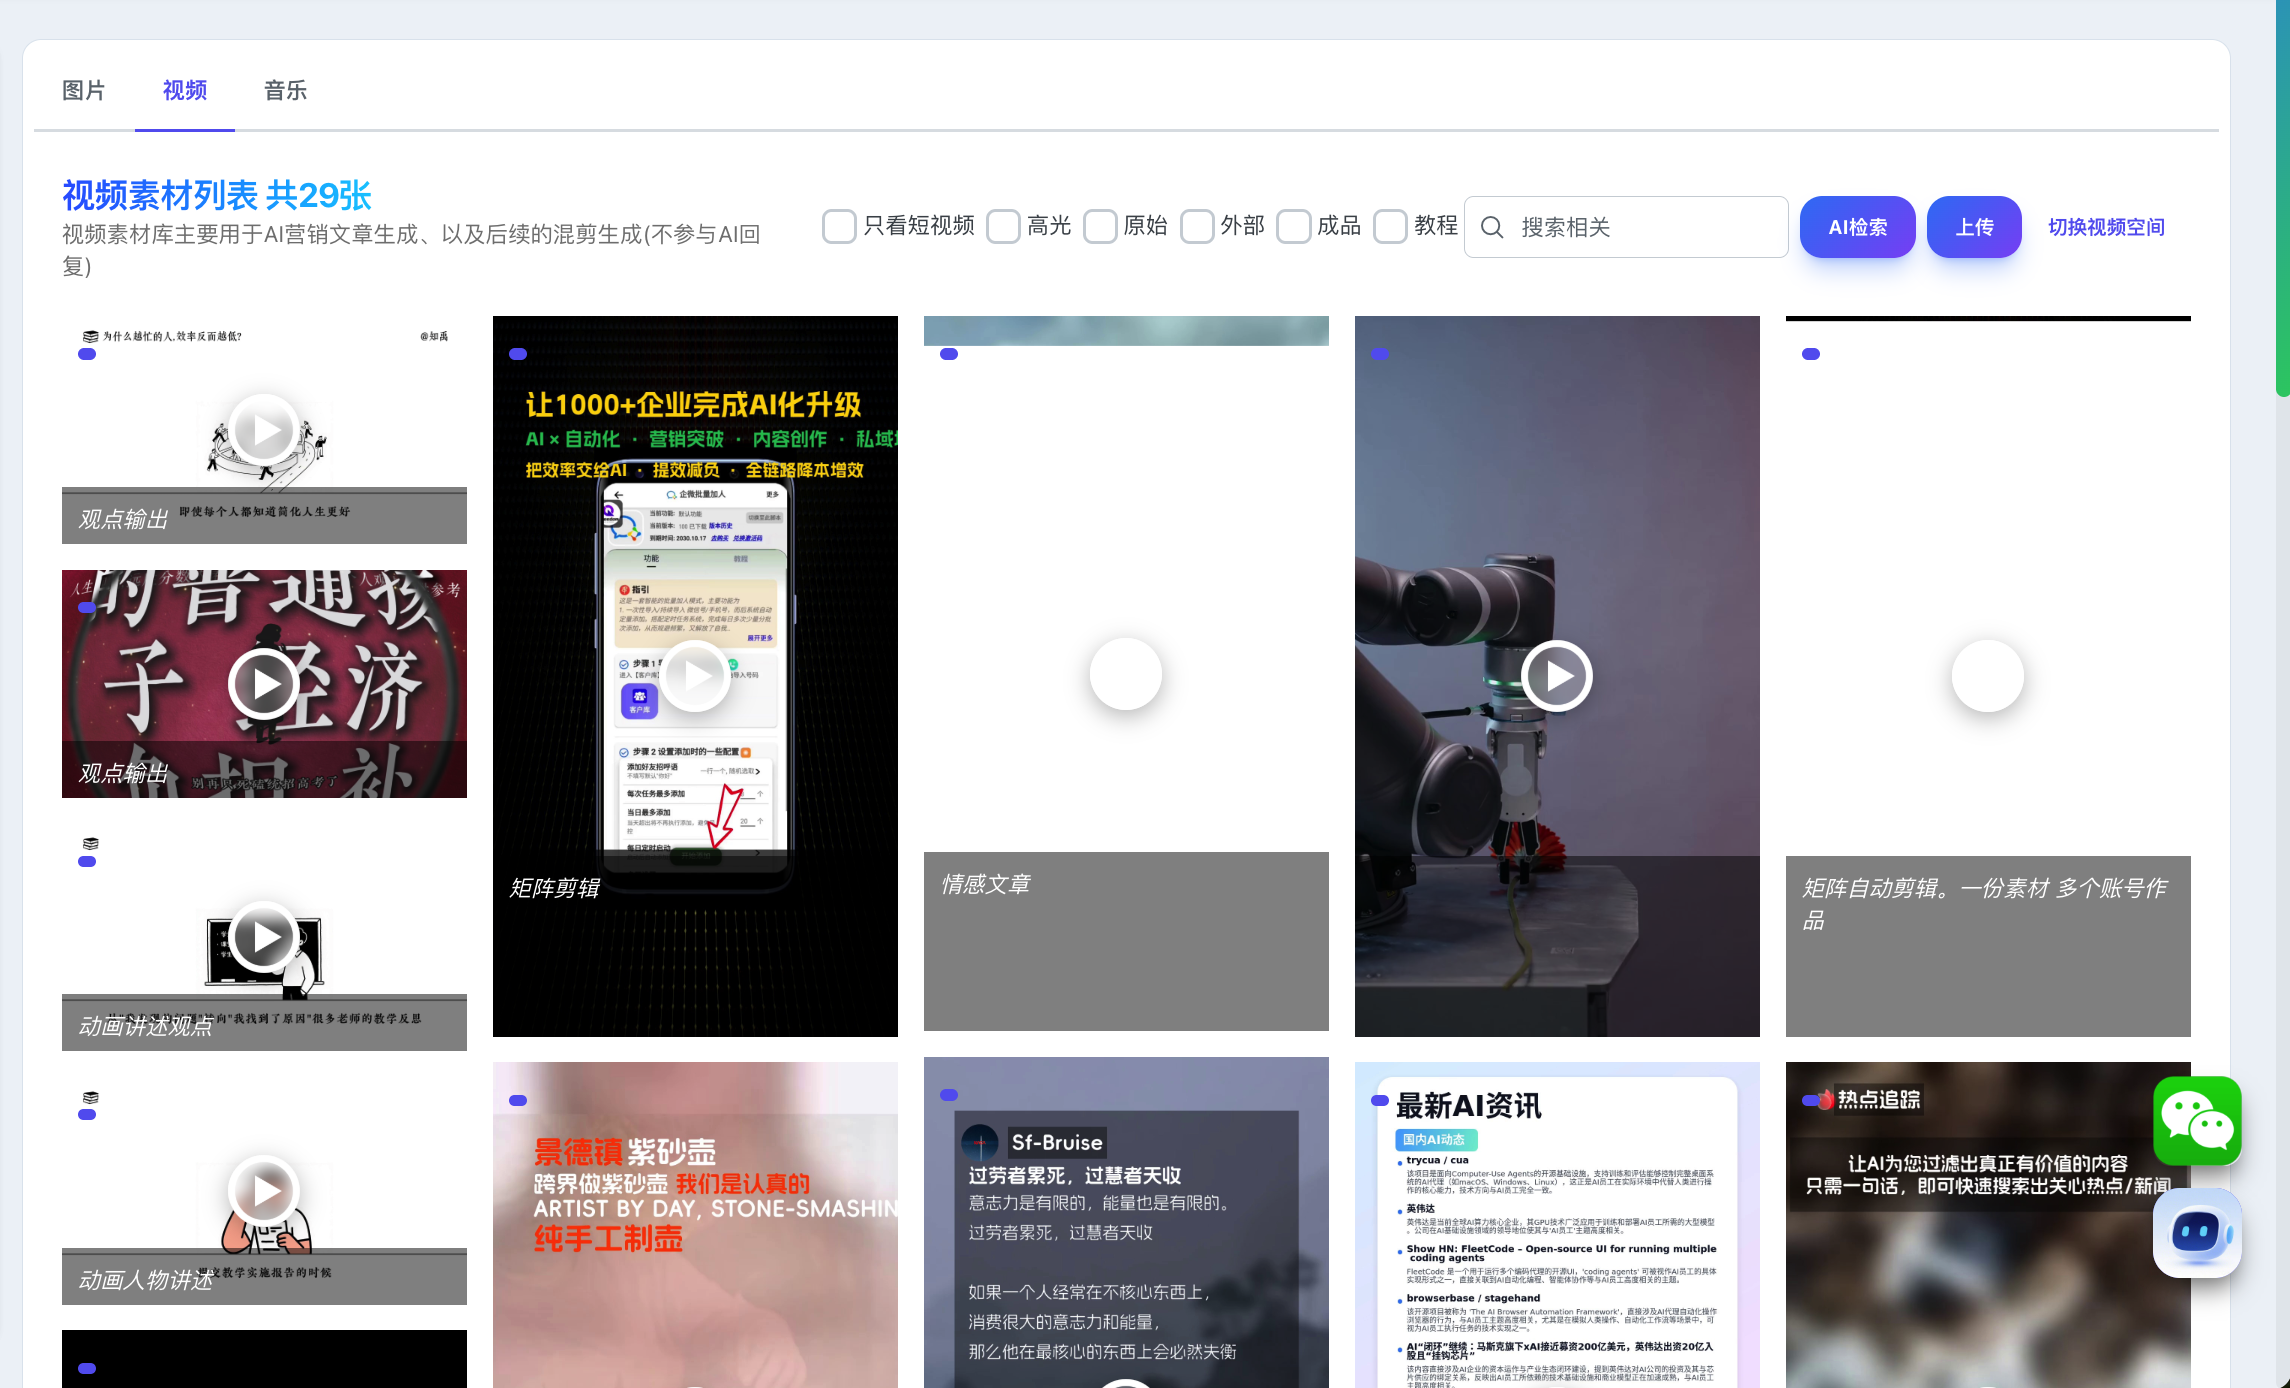Image resolution: width=2290 pixels, height=1388 pixels.
Task: Click the green WeChat floating icon
Action: [2196, 1120]
